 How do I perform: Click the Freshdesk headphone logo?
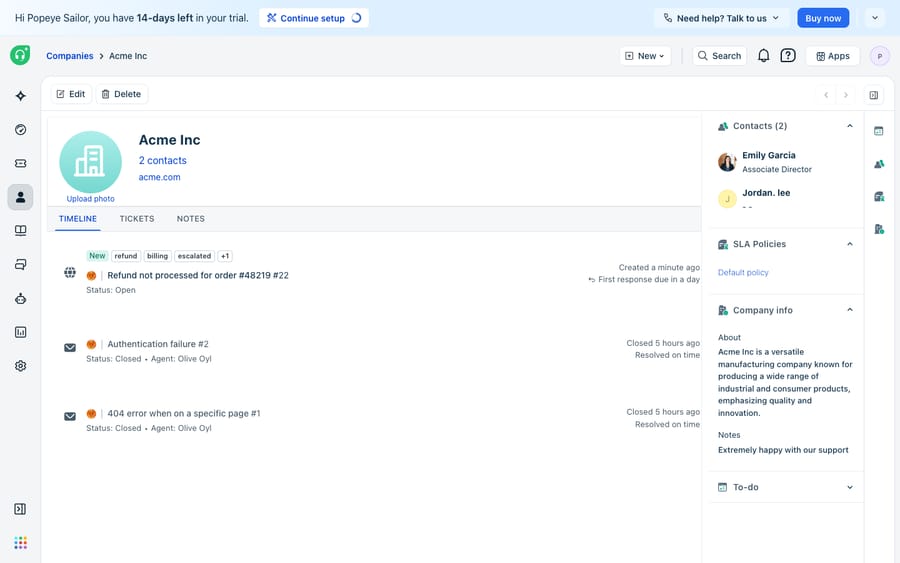(20, 55)
